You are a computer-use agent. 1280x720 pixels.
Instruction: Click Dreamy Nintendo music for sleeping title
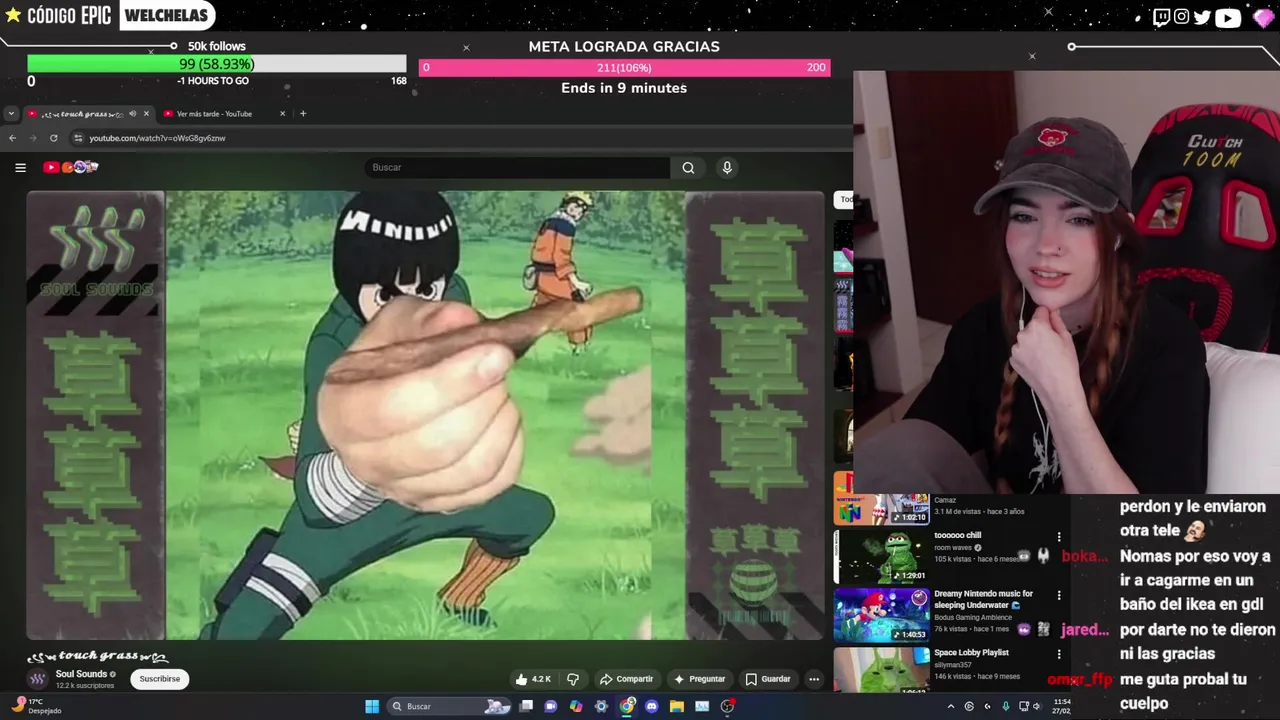[x=984, y=599]
